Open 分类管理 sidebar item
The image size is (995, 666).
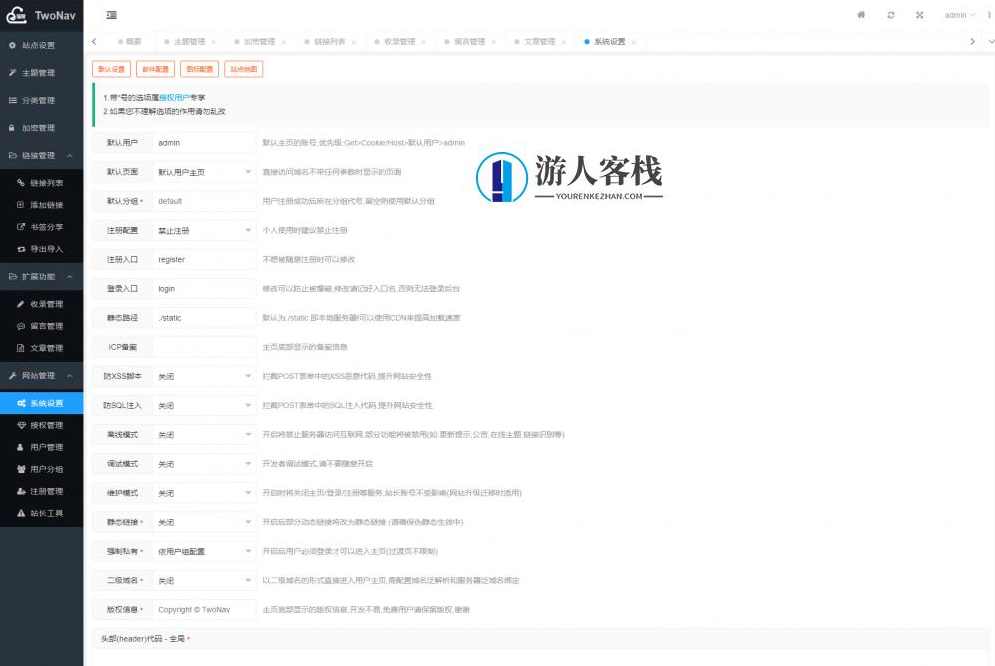[41, 100]
